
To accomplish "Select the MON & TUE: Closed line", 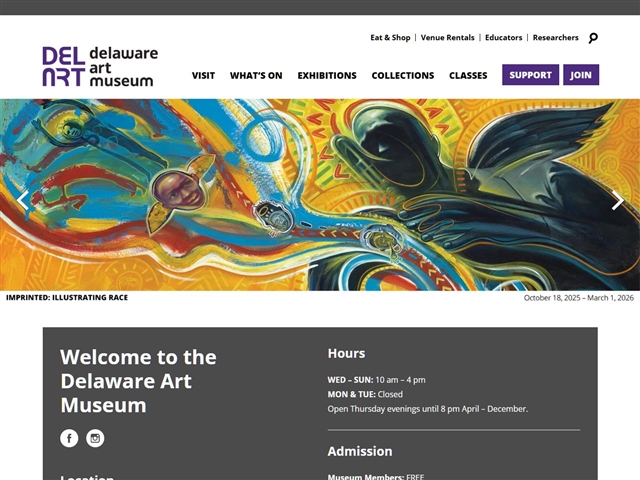I will pos(365,394).
